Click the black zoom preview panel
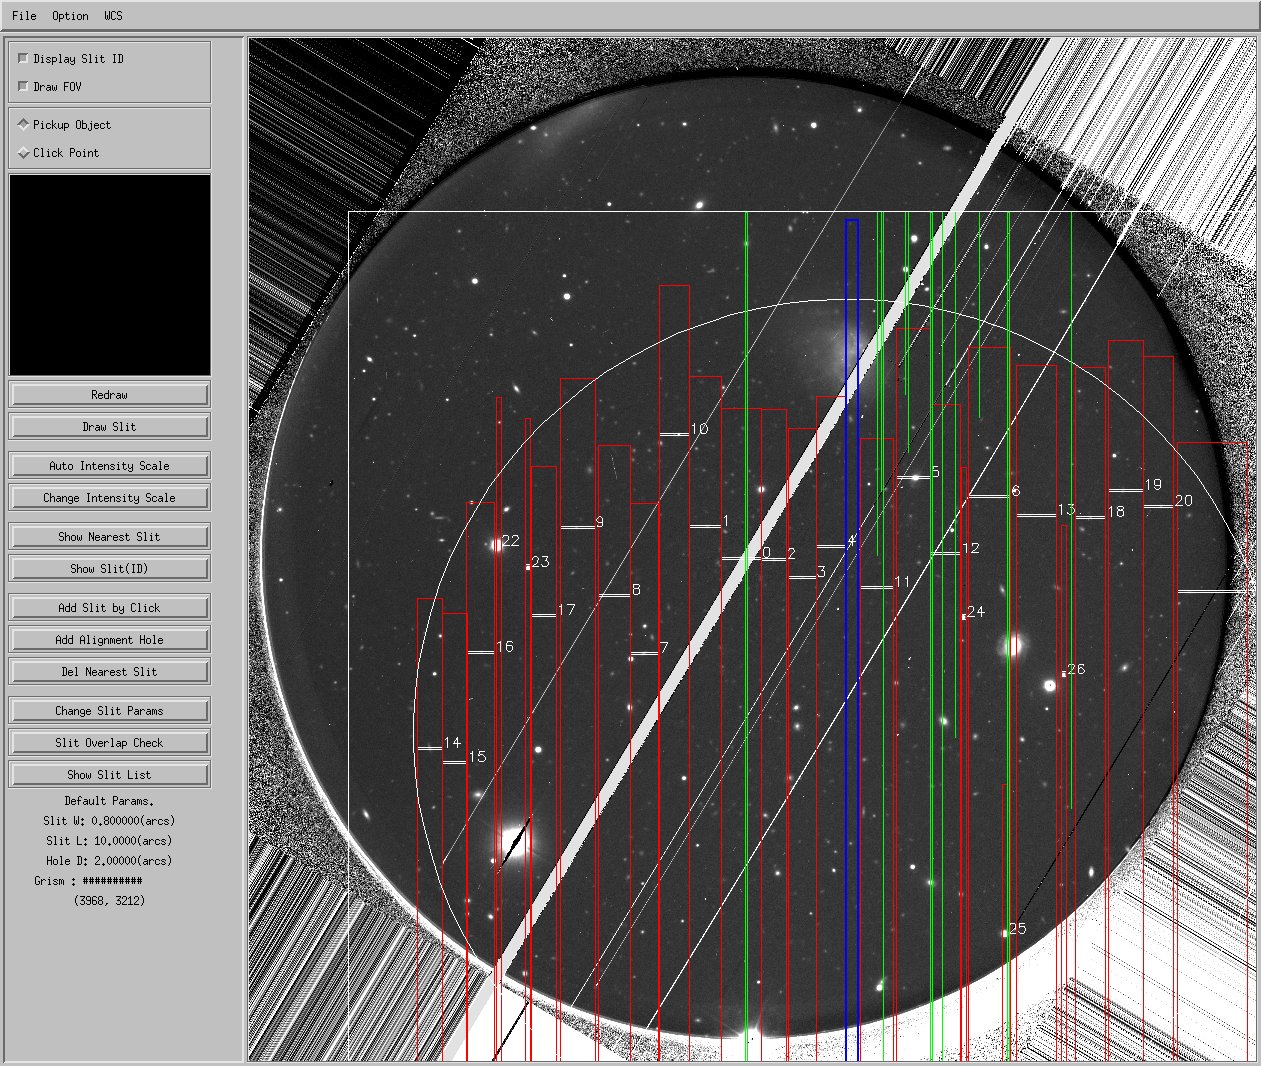1261x1066 pixels. 110,275
